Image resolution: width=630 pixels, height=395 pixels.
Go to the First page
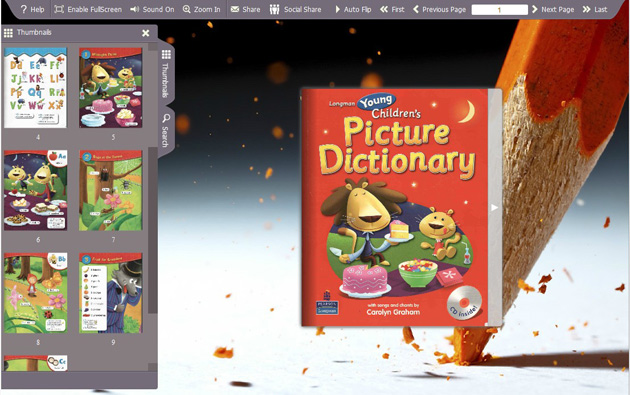pyautogui.click(x=392, y=9)
